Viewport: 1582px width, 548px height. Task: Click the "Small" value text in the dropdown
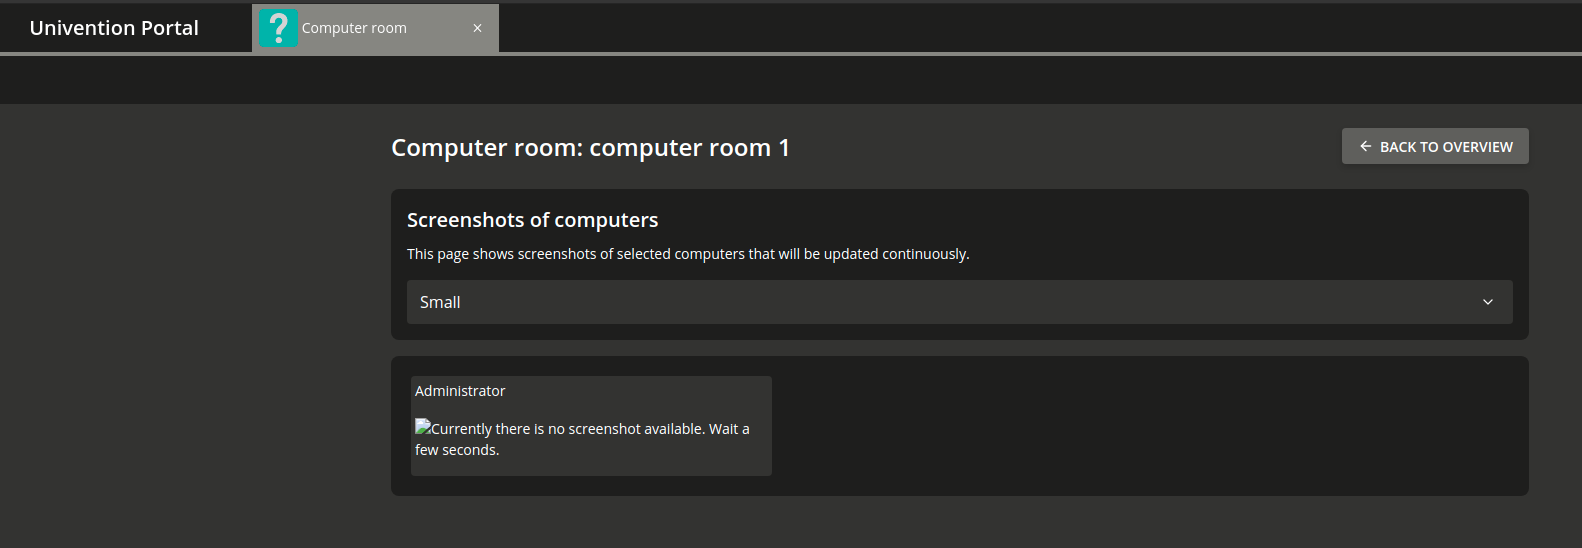[440, 302]
